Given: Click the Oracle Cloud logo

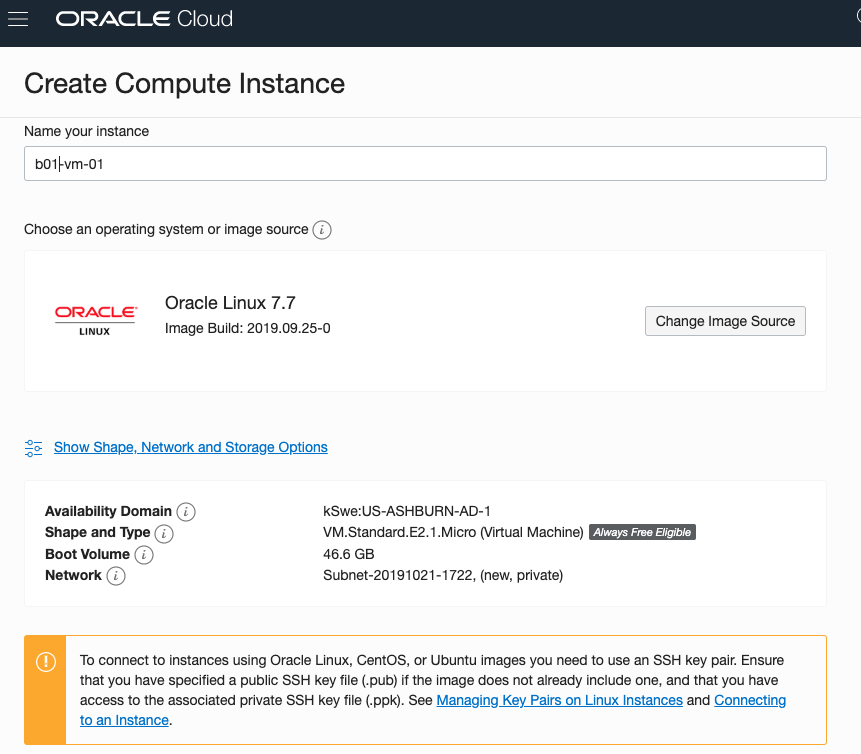Looking at the screenshot, I should (144, 19).
